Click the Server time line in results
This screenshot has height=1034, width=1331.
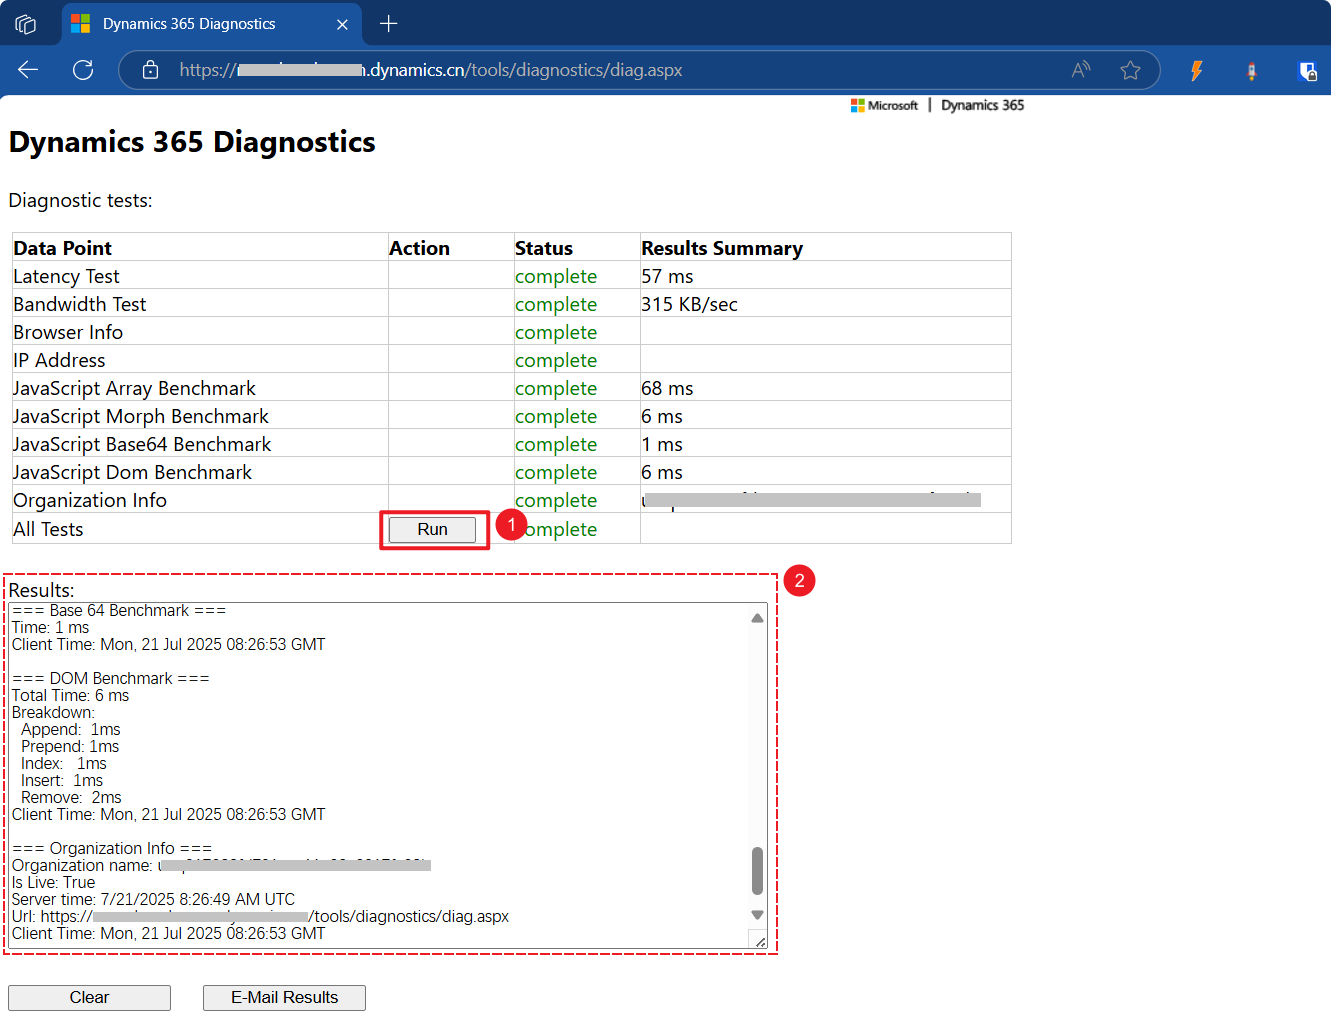coord(153,899)
